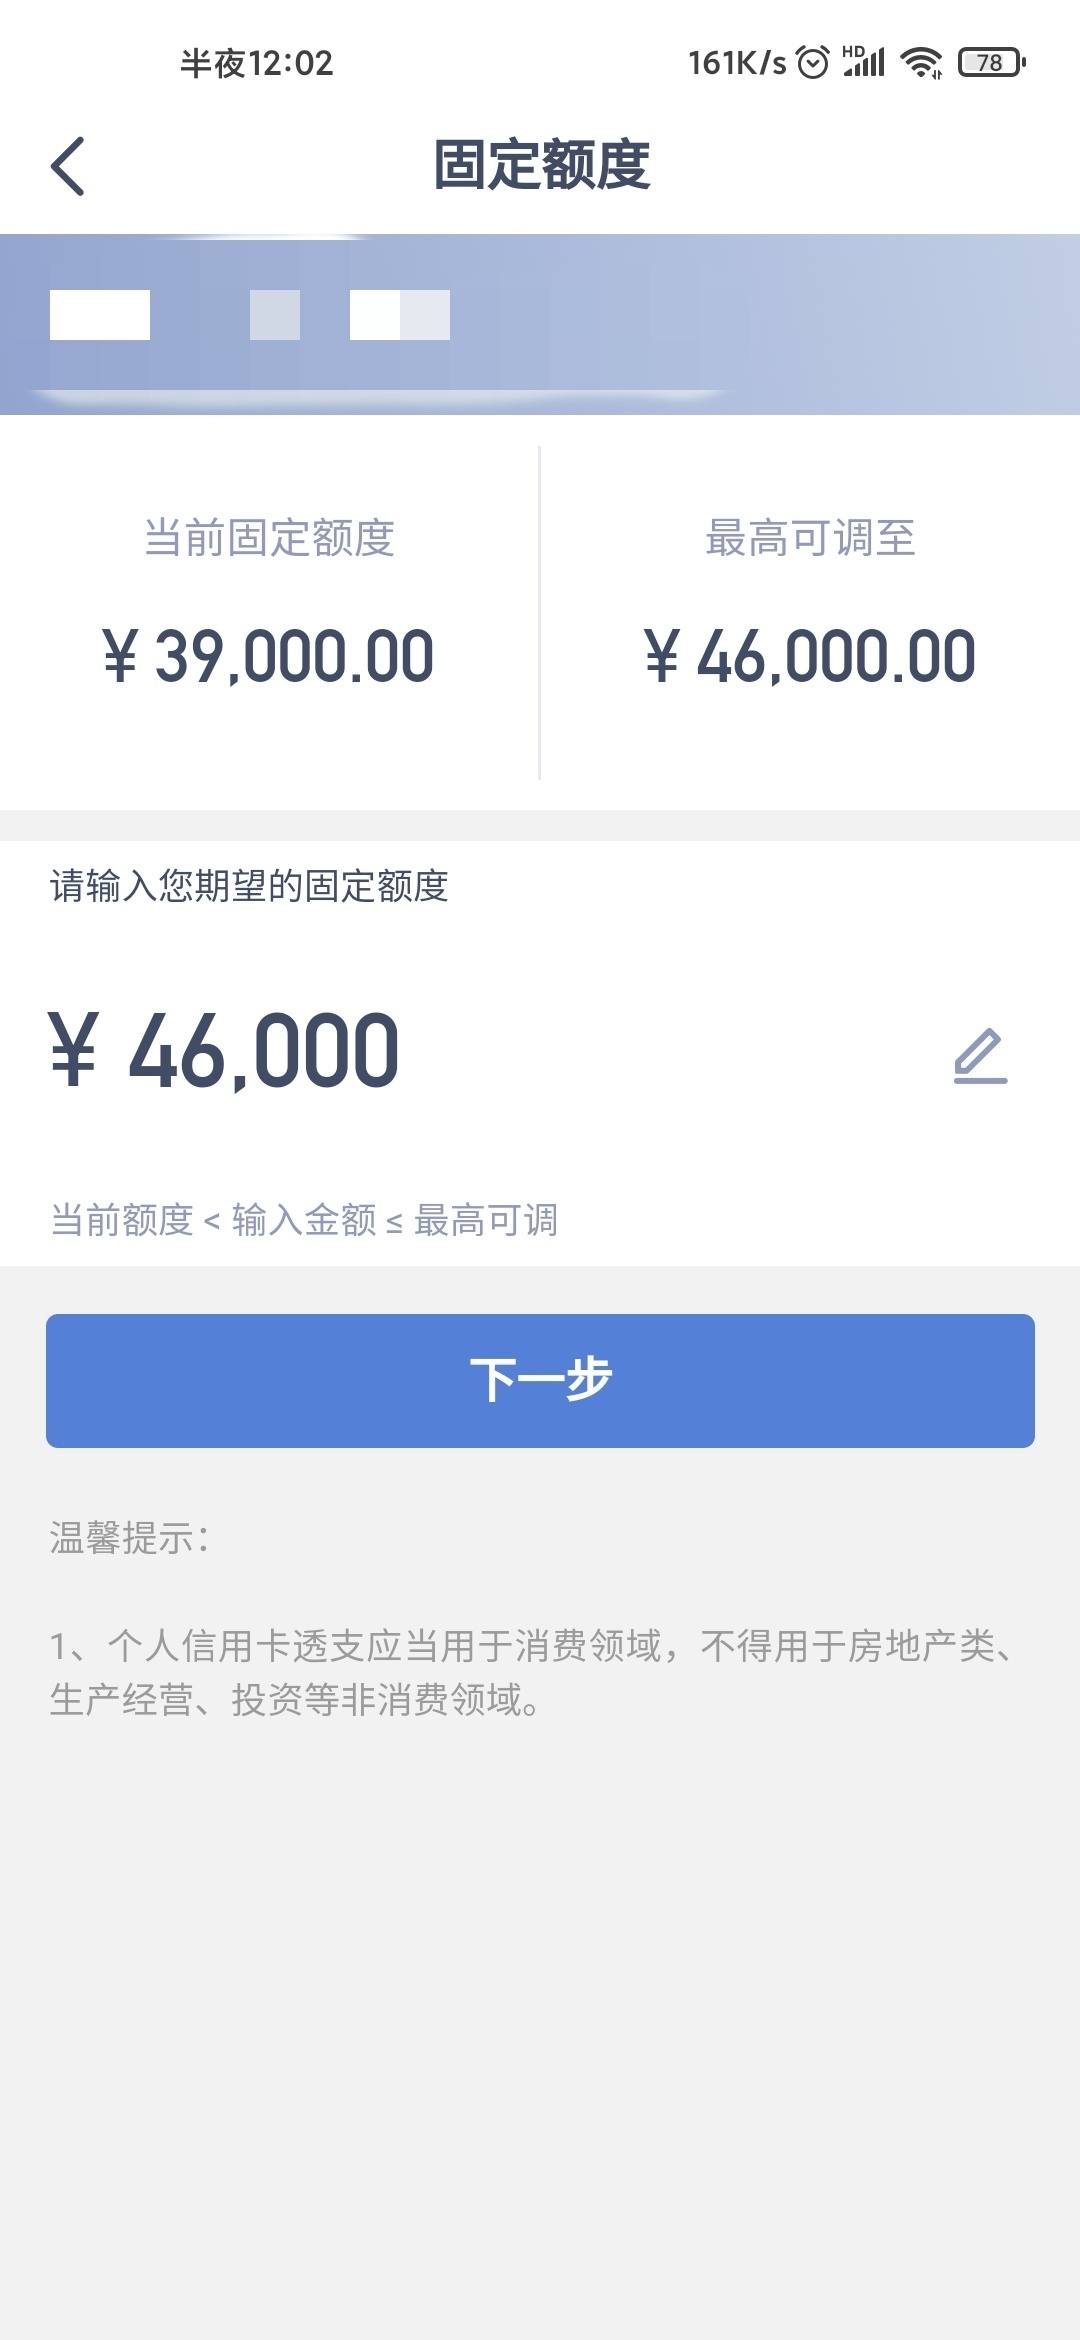
Task: Select the blurred card banner
Action: [540, 324]
